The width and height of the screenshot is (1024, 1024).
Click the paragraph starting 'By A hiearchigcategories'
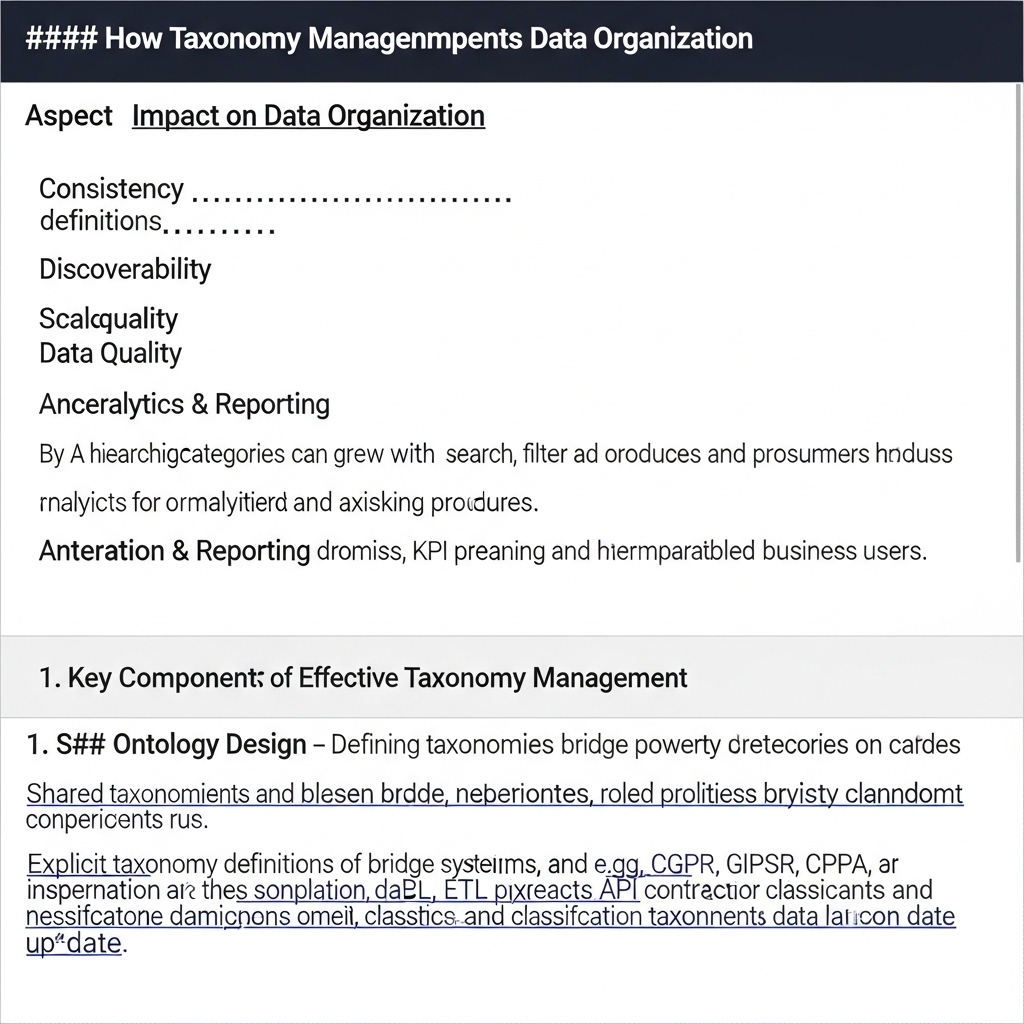495,454
